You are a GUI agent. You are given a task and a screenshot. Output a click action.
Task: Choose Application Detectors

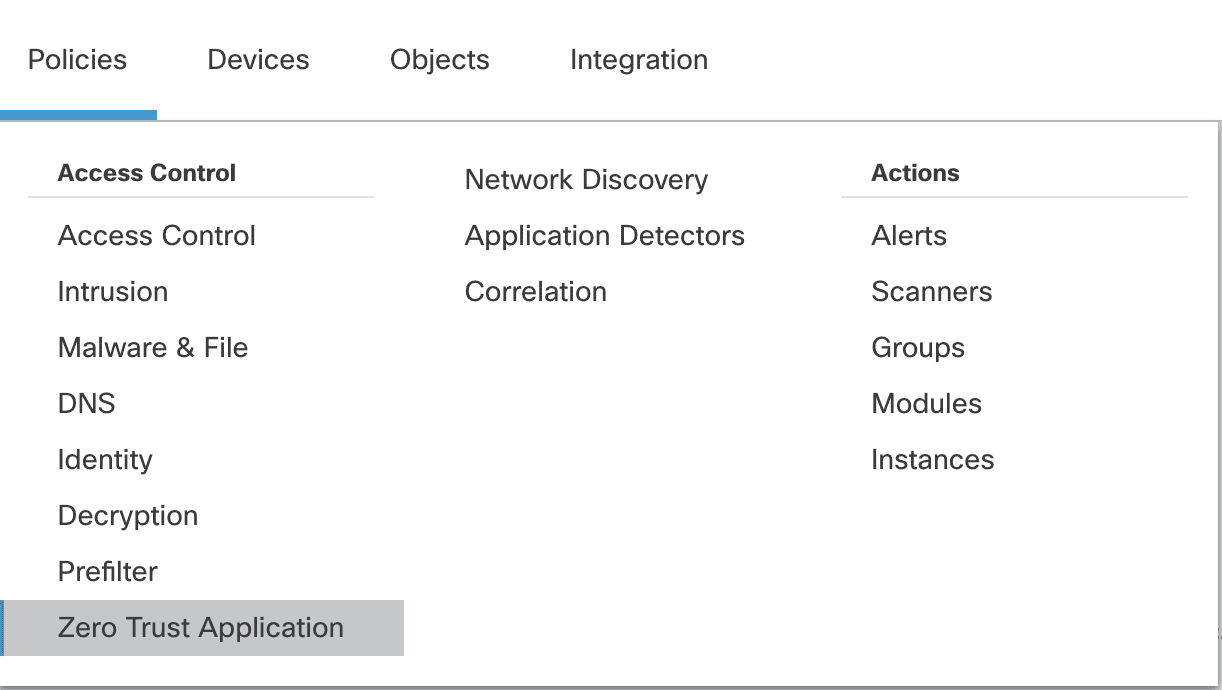[605, 236]
